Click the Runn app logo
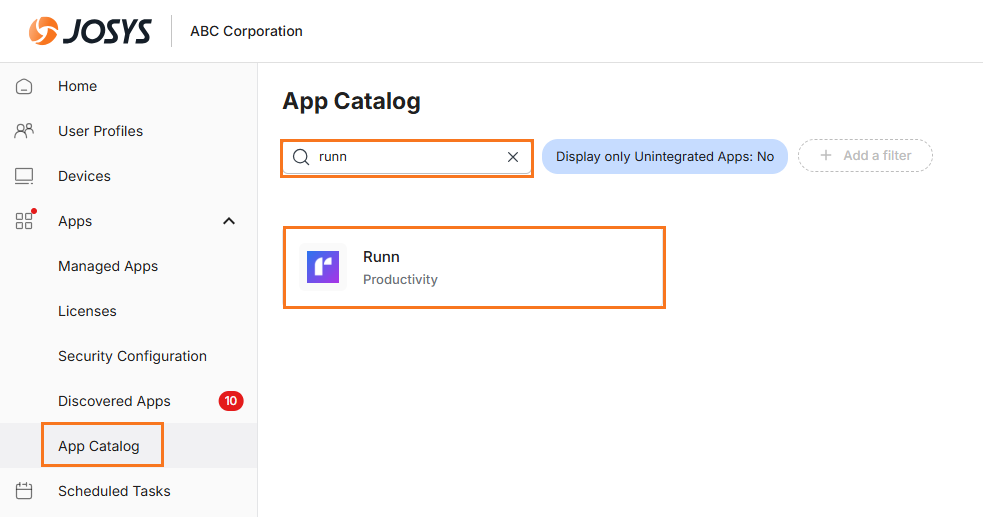Viewport: 983px width, 517px height. 323,267
